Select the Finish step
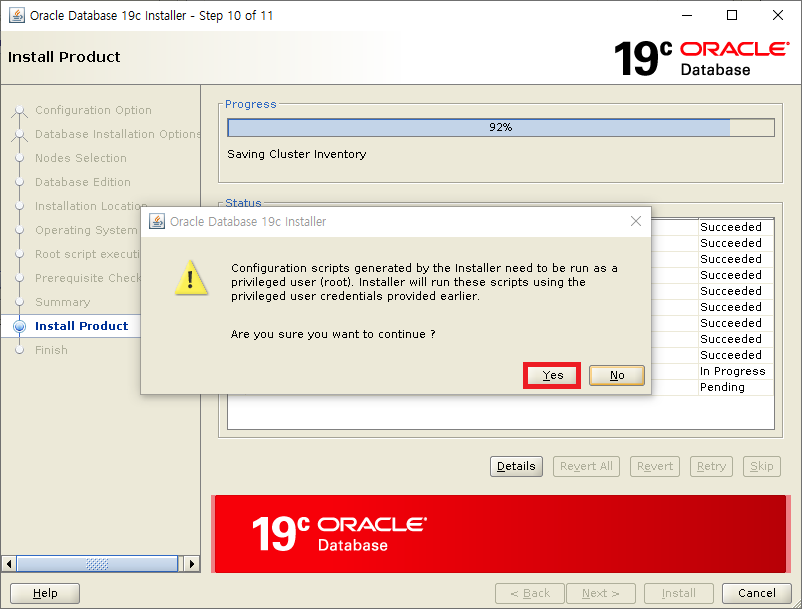This screenshot has height=609, width=802. 51,350
